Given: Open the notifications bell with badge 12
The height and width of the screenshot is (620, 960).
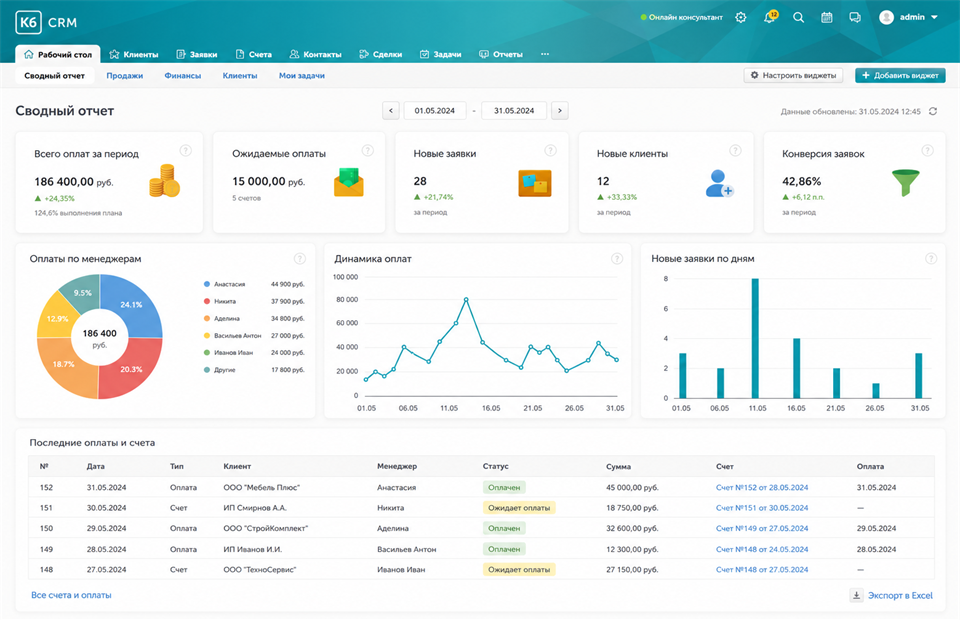Looking at the screenshot, I should pos(770,17).
